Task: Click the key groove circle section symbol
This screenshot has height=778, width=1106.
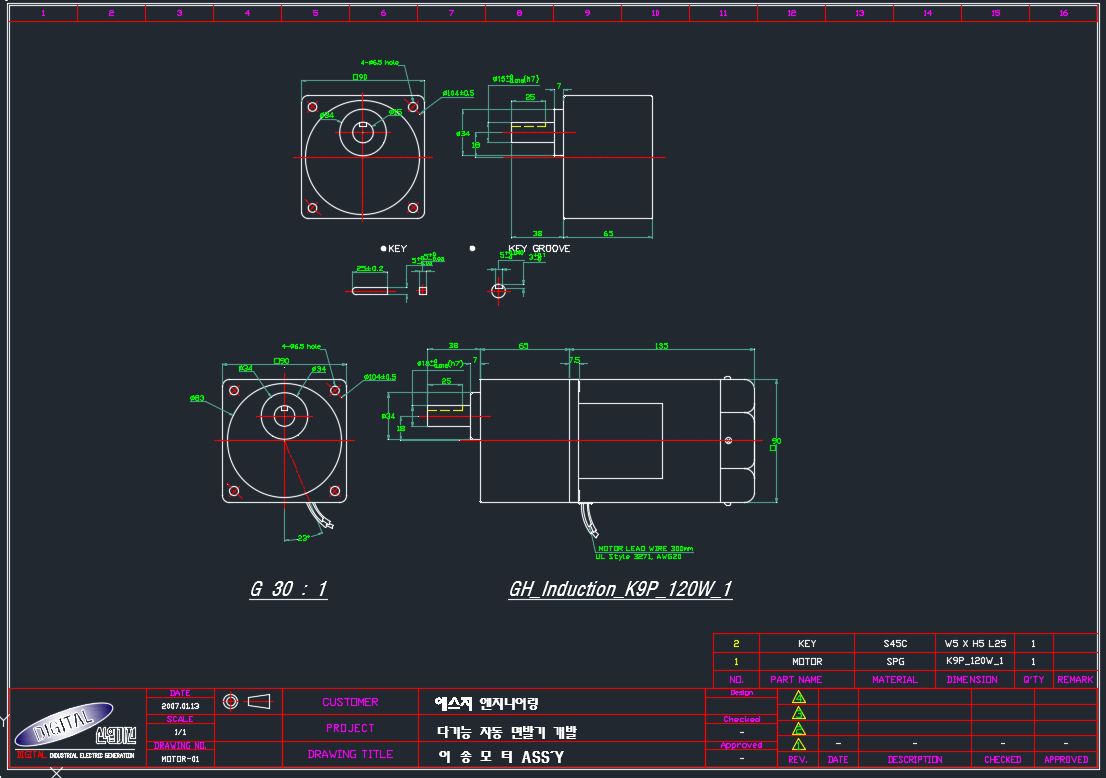Action: point(499,290)
